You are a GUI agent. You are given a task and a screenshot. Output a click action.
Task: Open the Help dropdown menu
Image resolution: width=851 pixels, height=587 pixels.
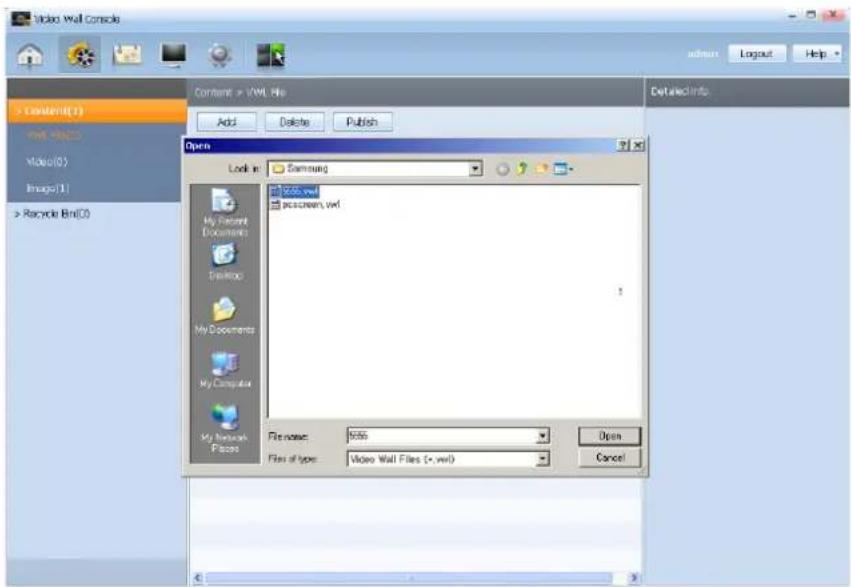click(817, 54)
